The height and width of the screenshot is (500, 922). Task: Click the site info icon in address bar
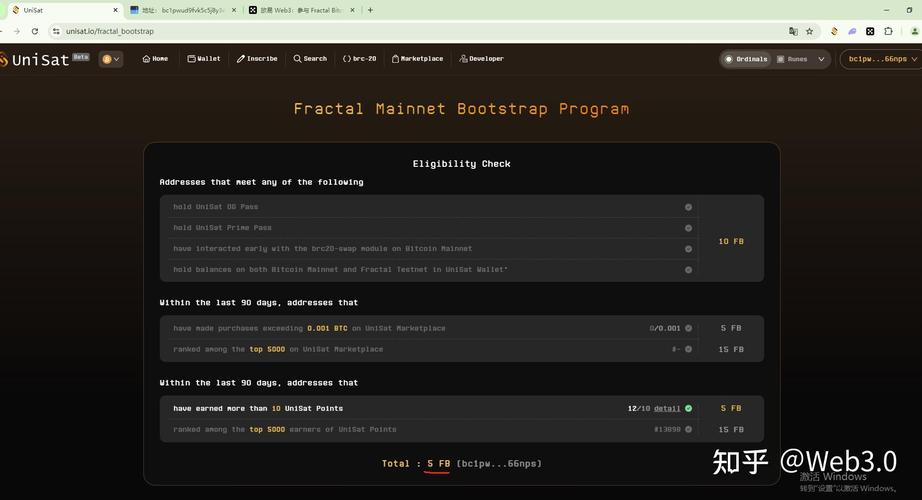tap(56, 31)
